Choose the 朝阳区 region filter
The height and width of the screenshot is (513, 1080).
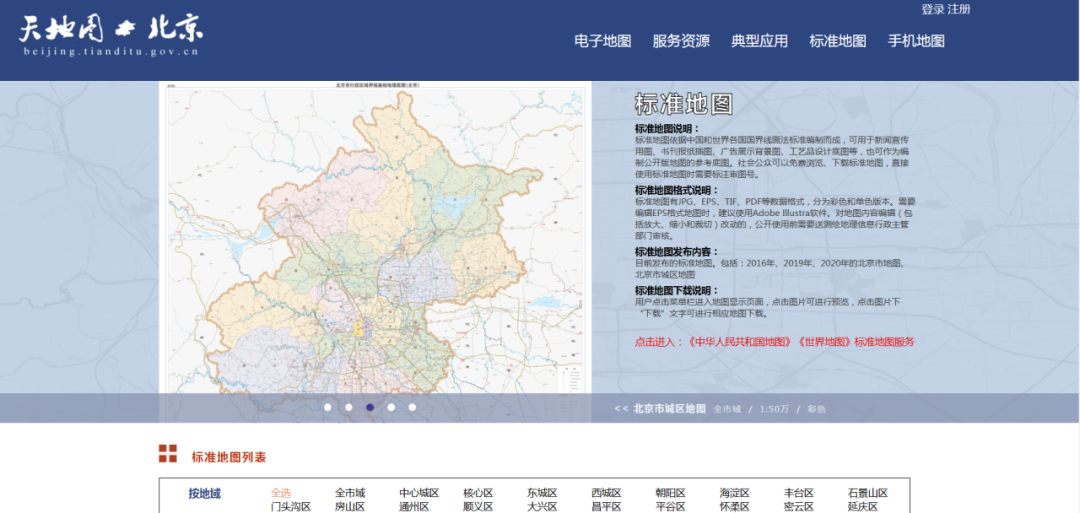(670, 493)
